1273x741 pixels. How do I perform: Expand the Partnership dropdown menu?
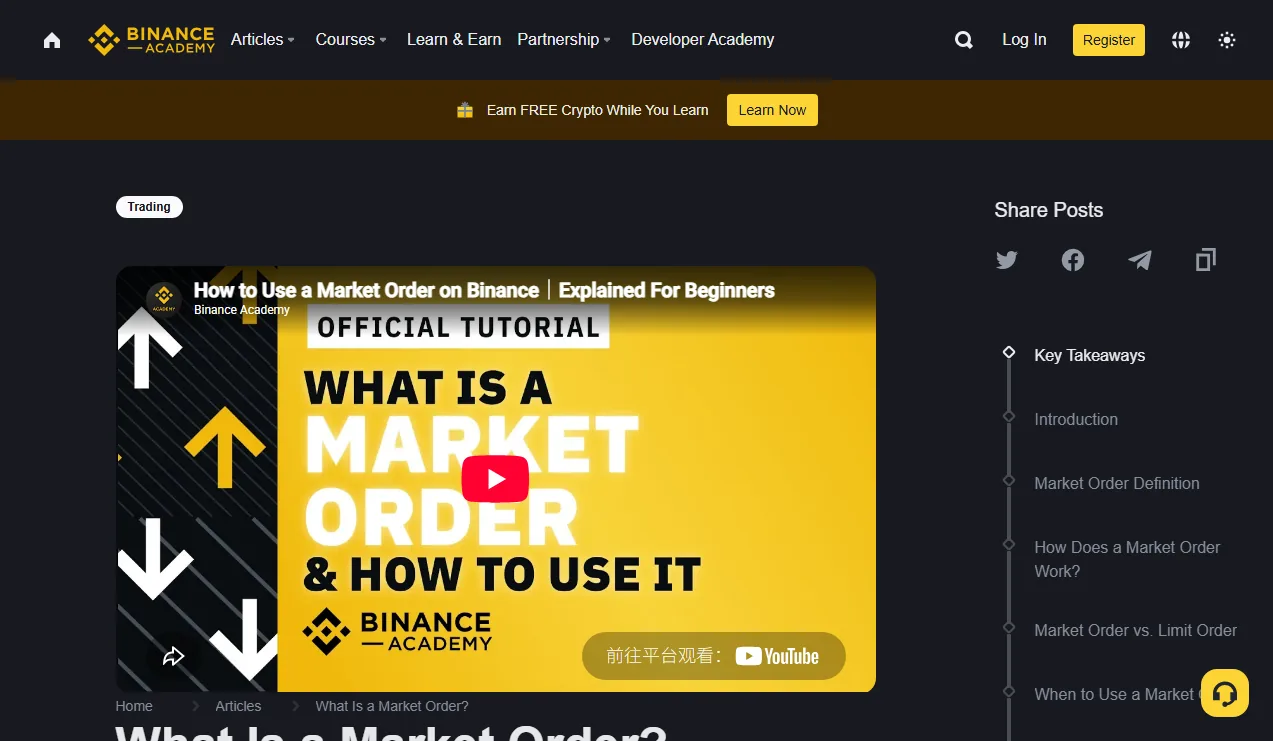pos(564,40)
